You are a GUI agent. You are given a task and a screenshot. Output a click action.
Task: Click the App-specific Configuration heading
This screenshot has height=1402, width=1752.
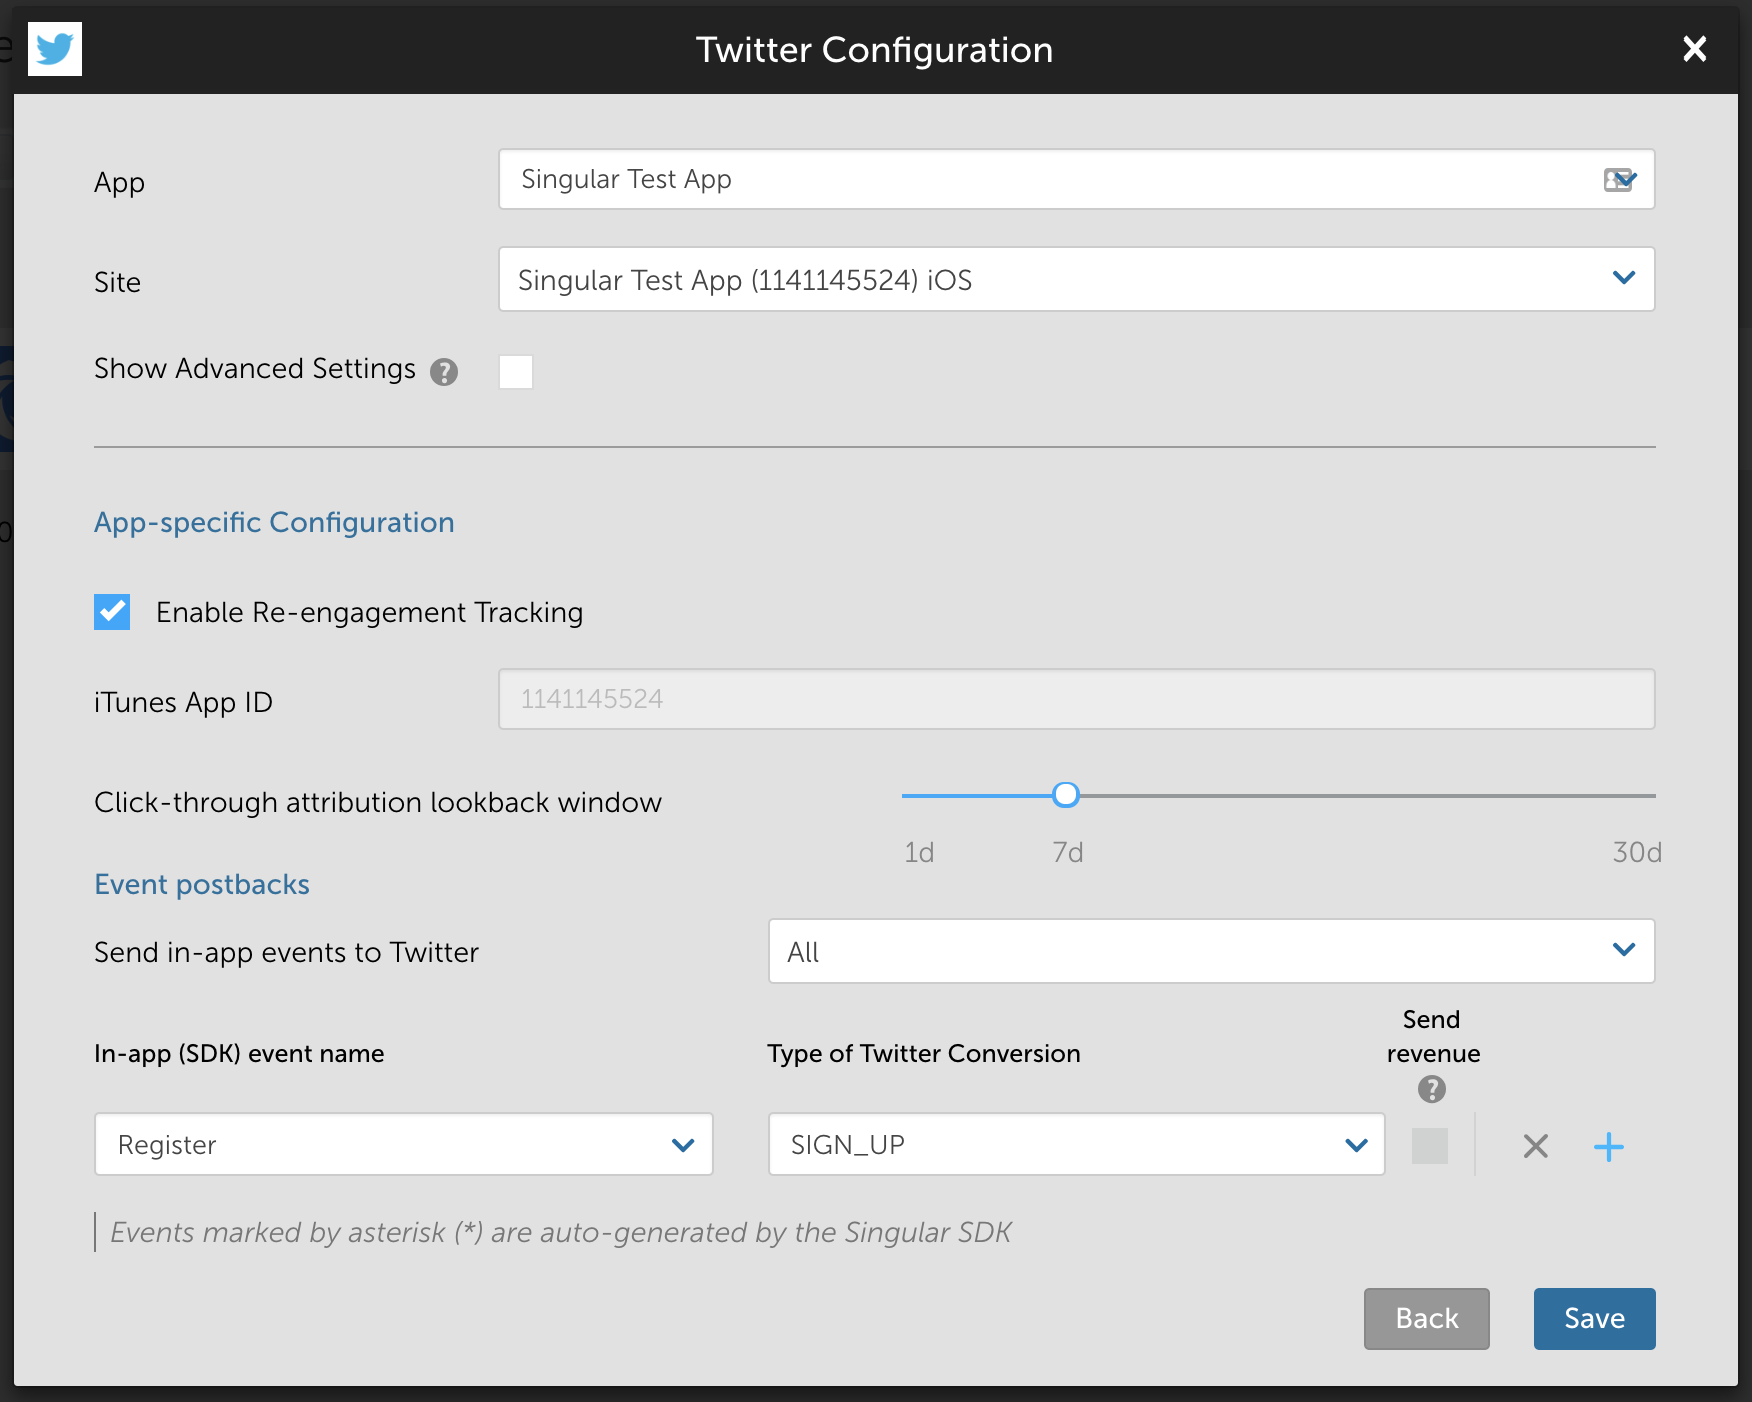coord(274,522)
